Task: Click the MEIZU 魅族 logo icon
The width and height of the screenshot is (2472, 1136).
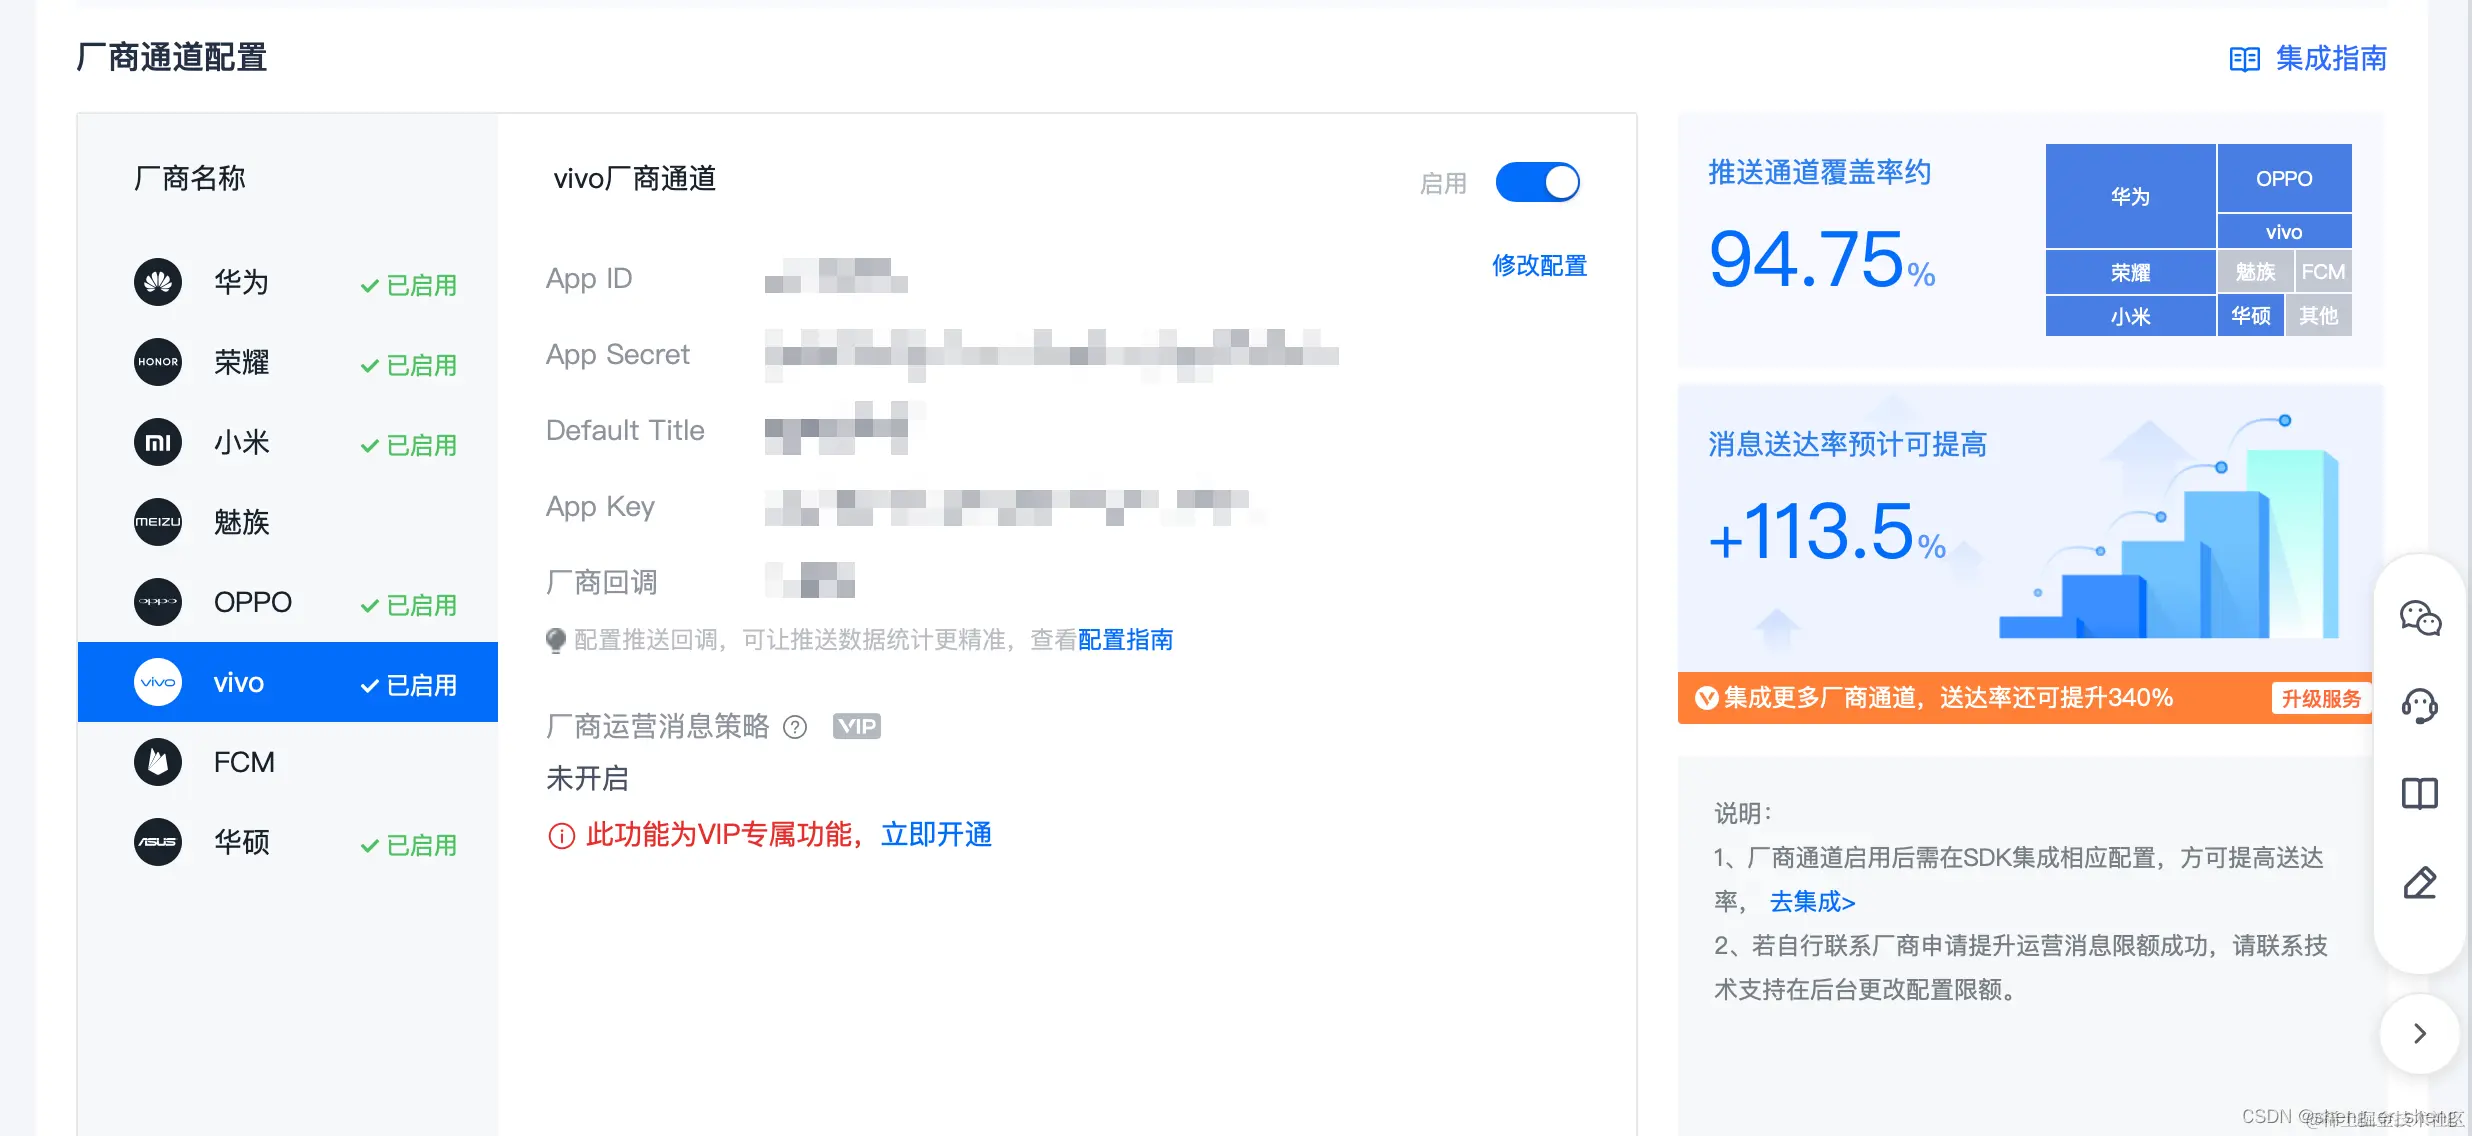Action: [157, 522]
